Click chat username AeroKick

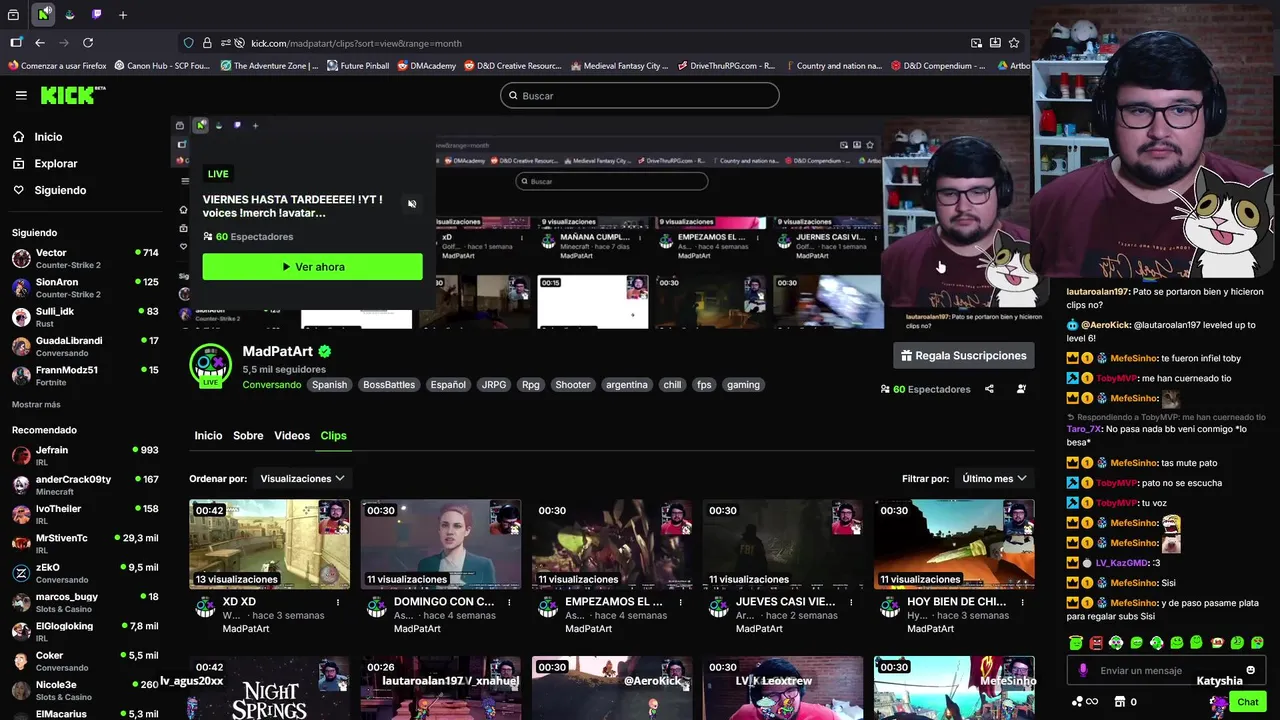(1104, 325)
